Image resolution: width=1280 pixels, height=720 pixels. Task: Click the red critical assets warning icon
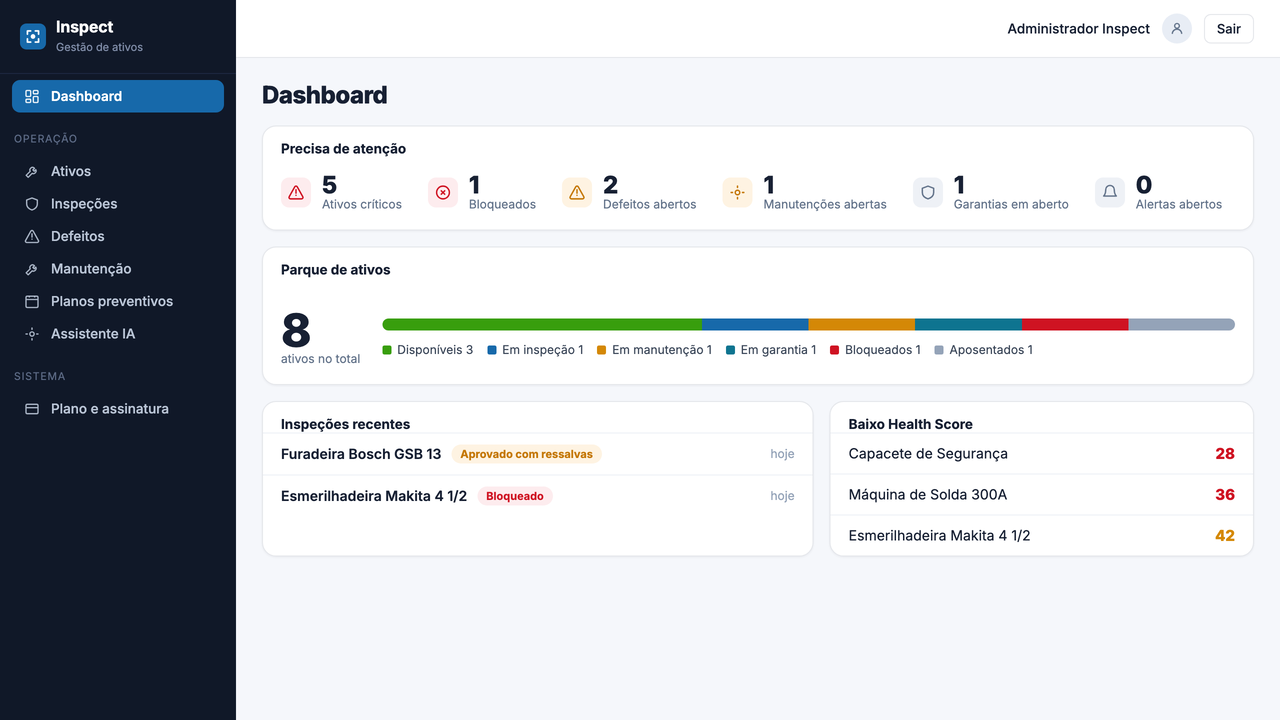296,193
